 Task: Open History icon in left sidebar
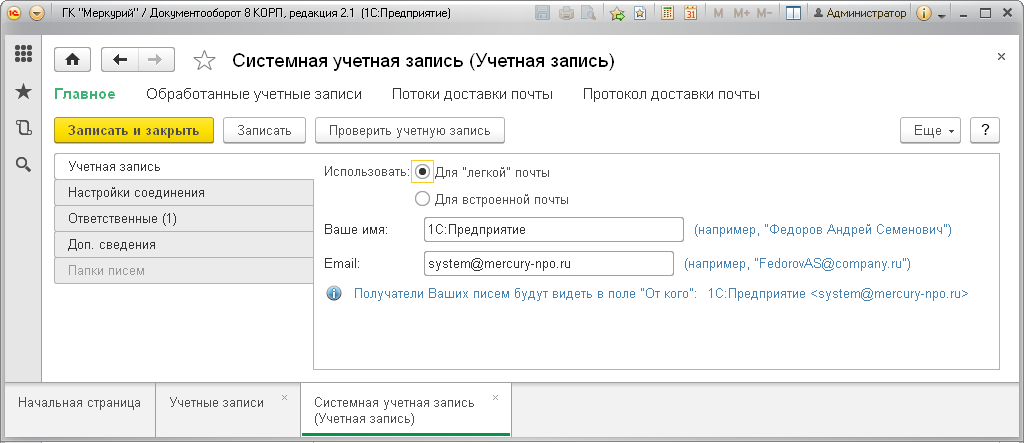24,128
